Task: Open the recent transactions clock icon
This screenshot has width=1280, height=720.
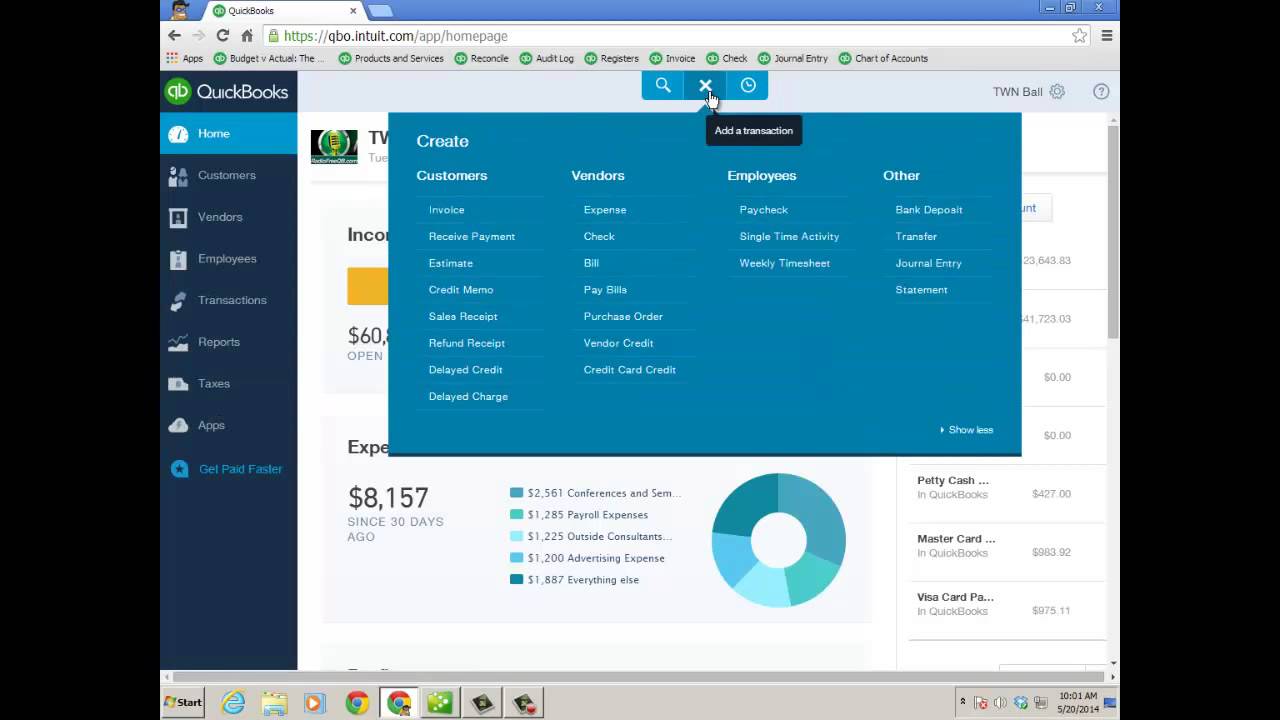Action: [x=748, y=86]
